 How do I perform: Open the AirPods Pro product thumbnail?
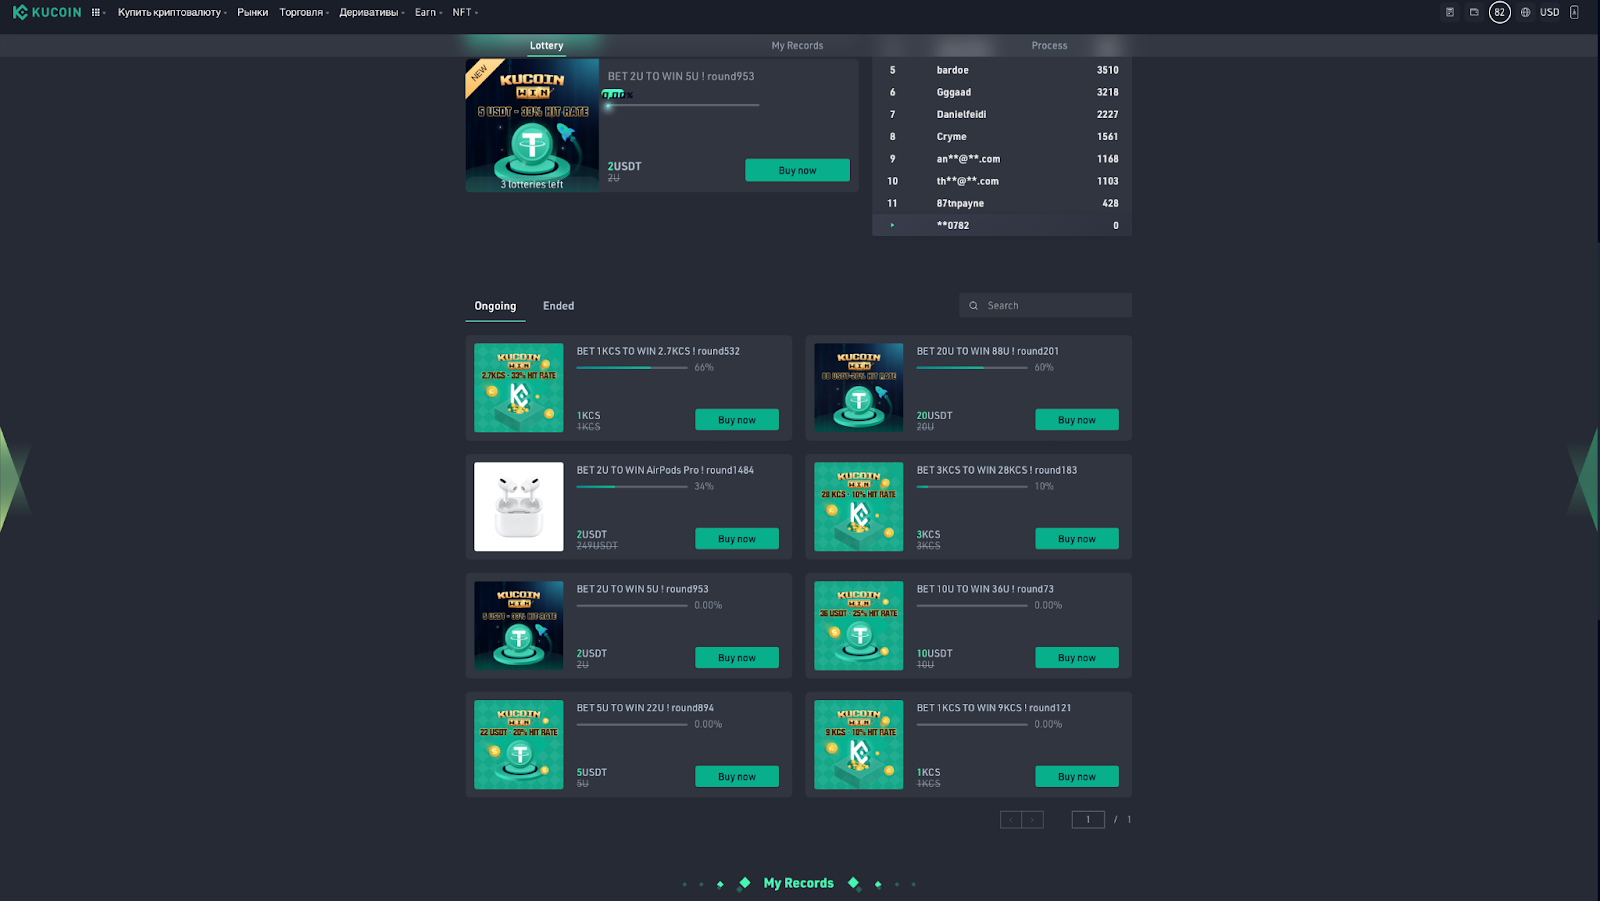coord(519,507)
